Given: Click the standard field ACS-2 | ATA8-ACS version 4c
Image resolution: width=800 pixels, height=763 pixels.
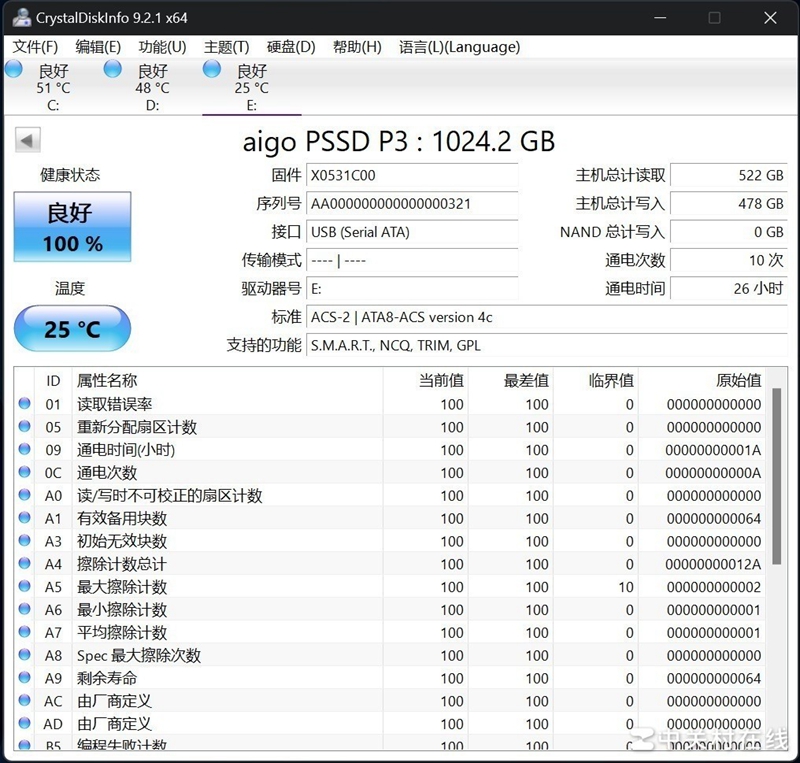Looking at the screenshot, I should (x=546, y=317).
